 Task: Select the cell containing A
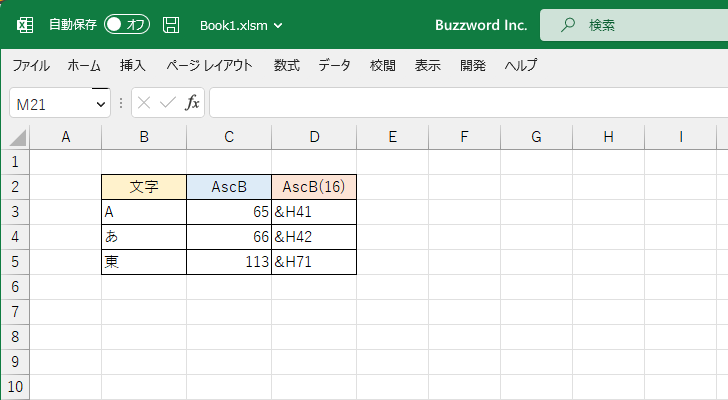[x=144, y=212]
